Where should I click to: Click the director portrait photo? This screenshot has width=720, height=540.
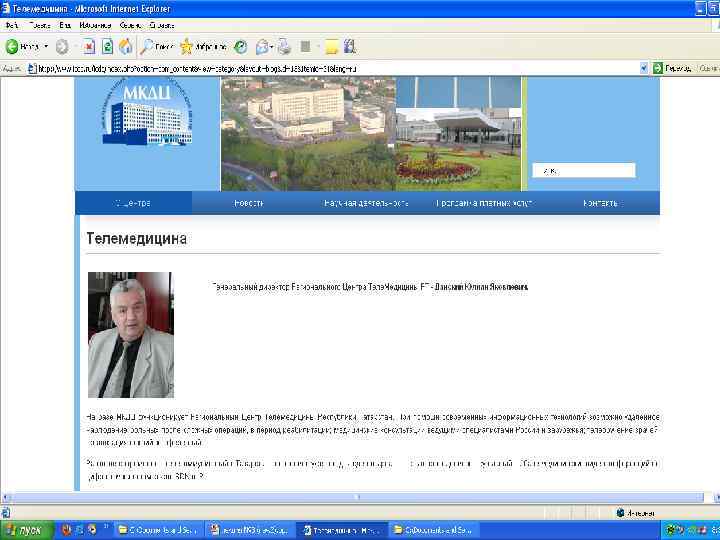pyautogui.click(x=131, y=335)
